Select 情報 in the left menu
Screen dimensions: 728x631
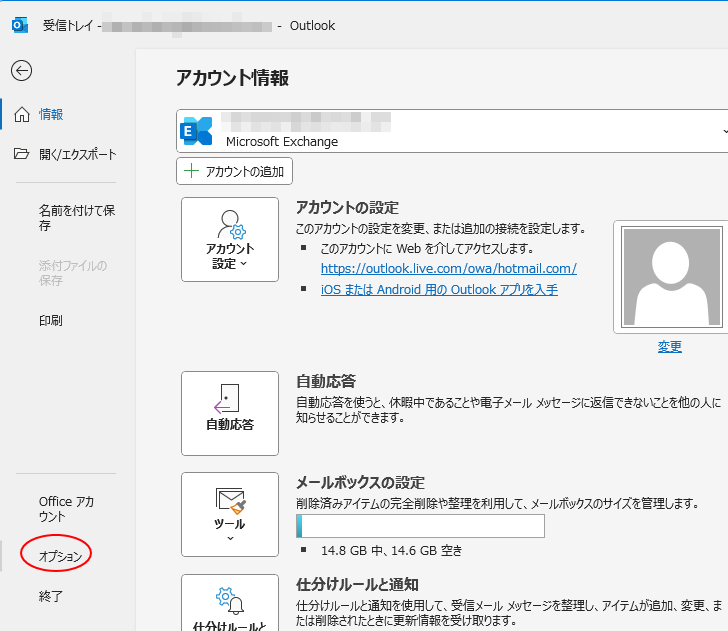(51, 115)
